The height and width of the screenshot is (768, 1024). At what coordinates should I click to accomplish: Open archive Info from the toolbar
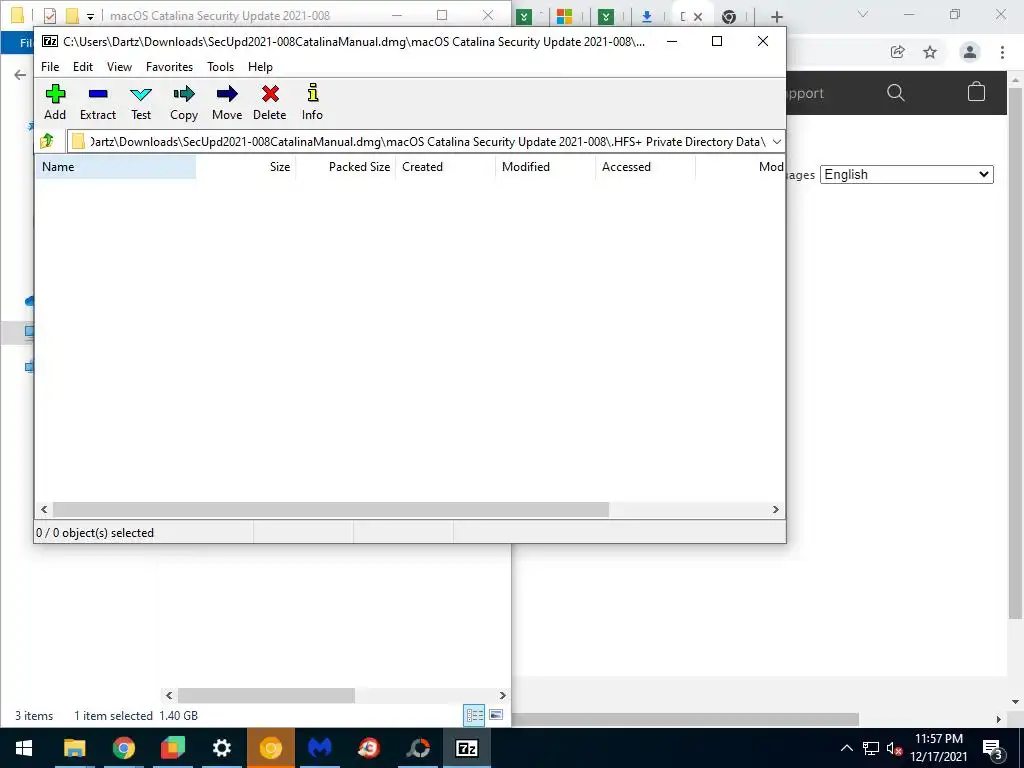point(312,102)
